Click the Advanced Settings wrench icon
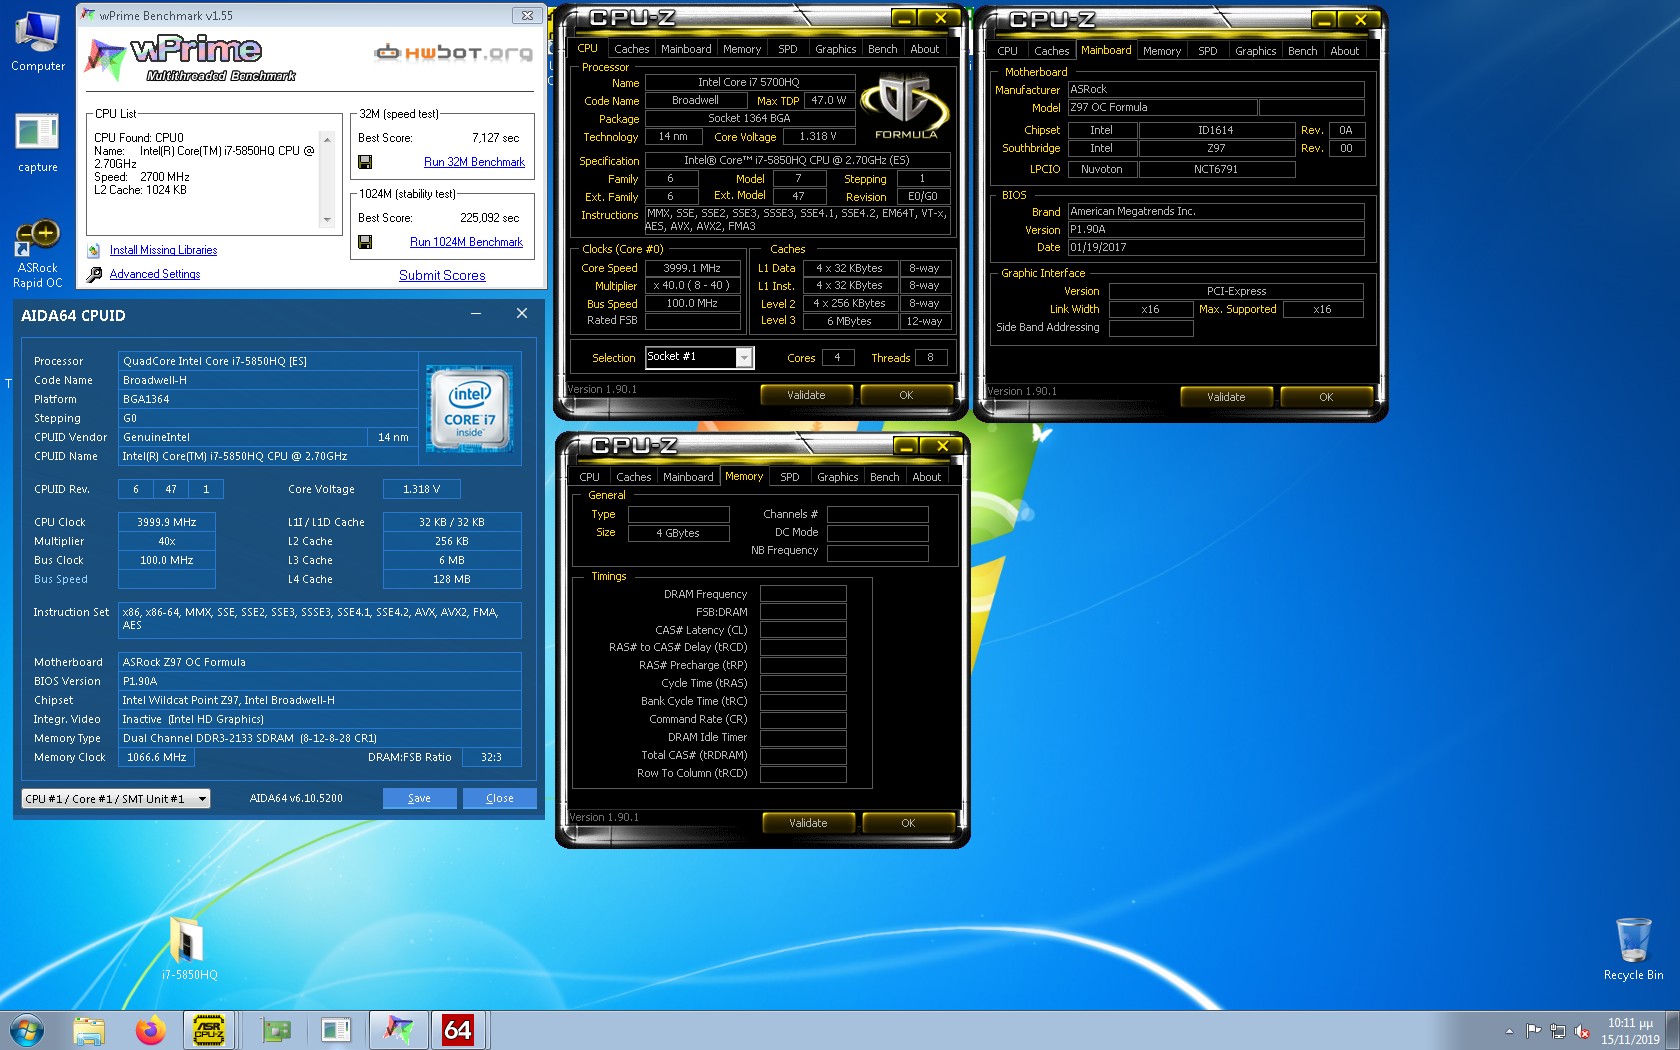 (x=94, y=274)
